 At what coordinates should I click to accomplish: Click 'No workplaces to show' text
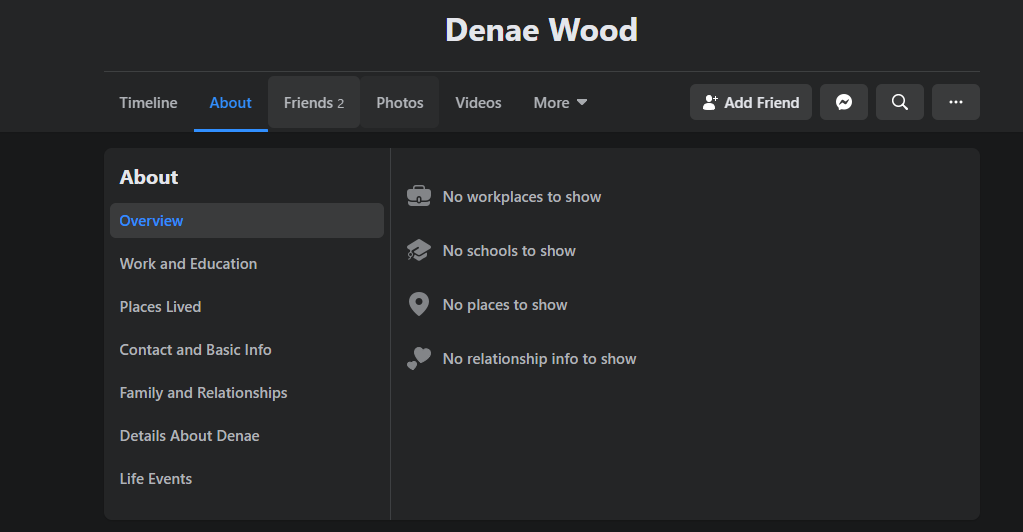pyautogui.click(x=522, y=196)
